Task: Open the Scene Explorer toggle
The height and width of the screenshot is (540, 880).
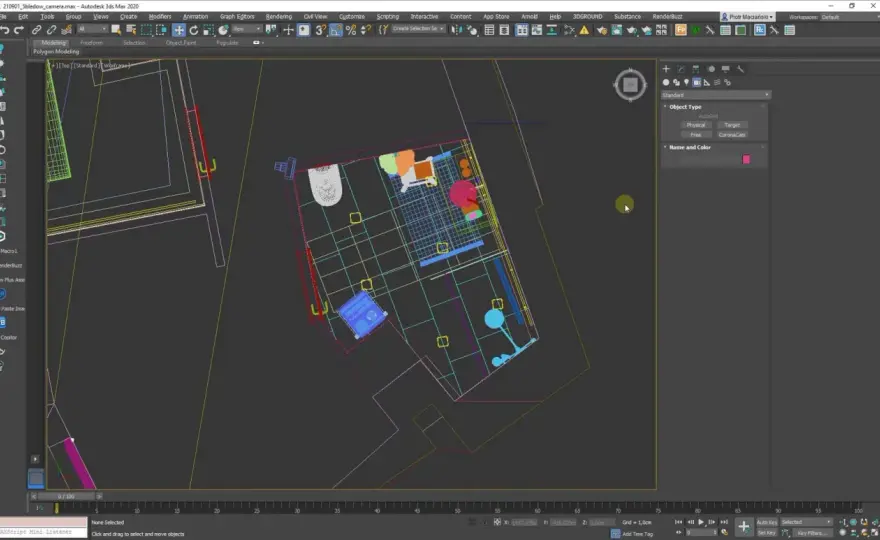Action: (x=489, y=30)
